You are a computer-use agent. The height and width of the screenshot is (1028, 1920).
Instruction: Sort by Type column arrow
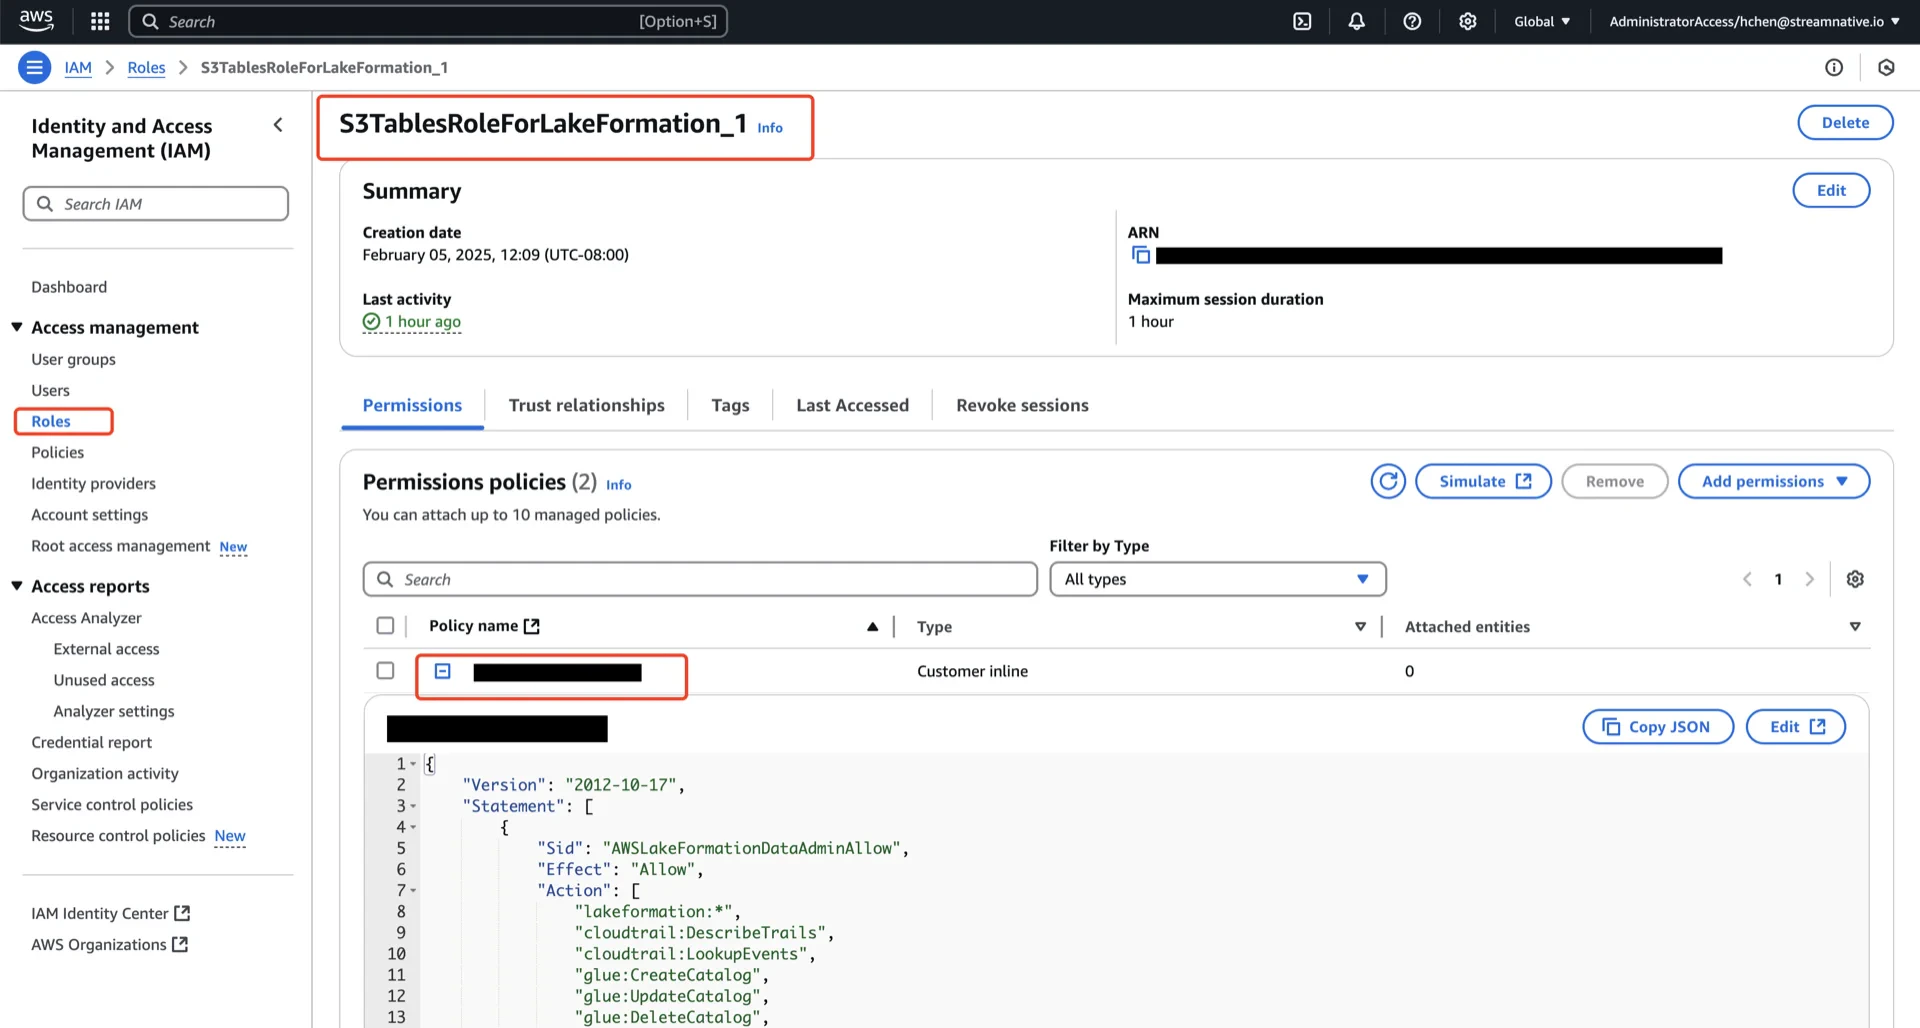pyautogui.click(x=1360, y=627)
